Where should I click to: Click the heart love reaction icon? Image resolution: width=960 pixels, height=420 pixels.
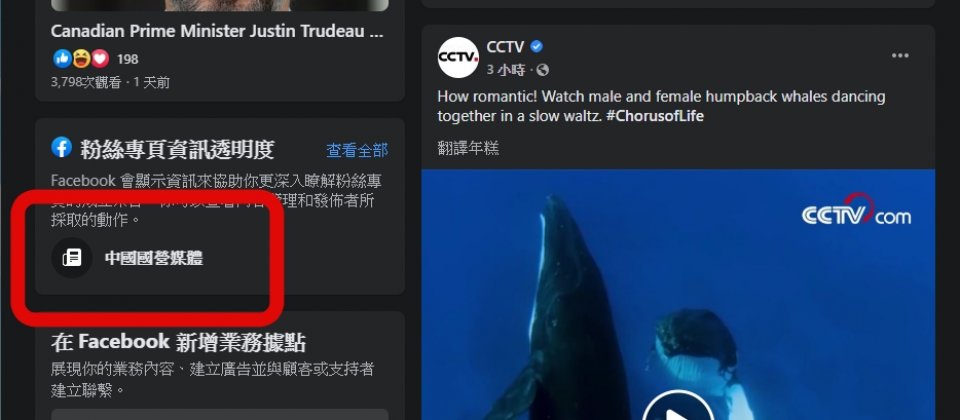[x=100, y=59]
